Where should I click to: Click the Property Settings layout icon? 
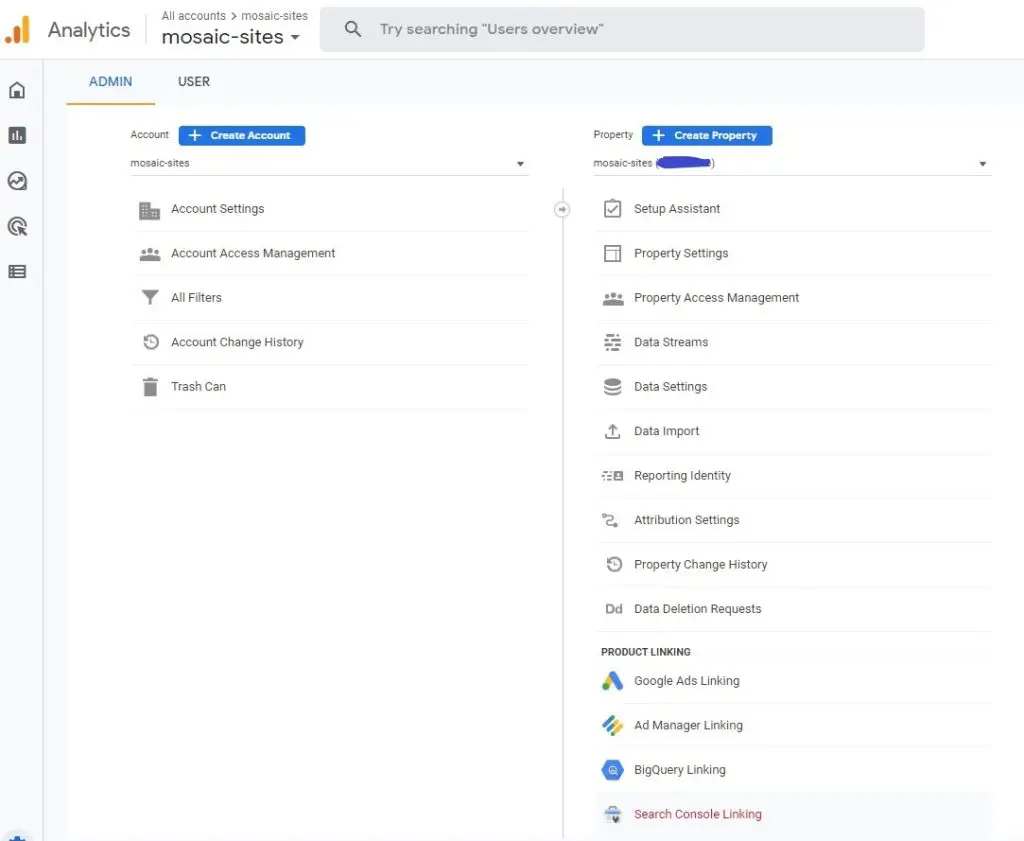click(613, 253)
